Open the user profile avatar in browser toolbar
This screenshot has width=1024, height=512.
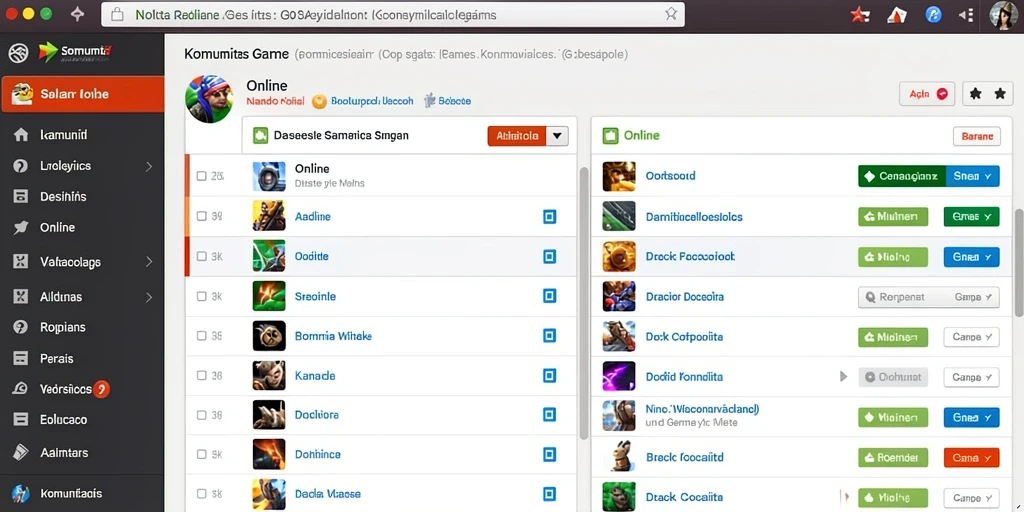pos(1002,15)
